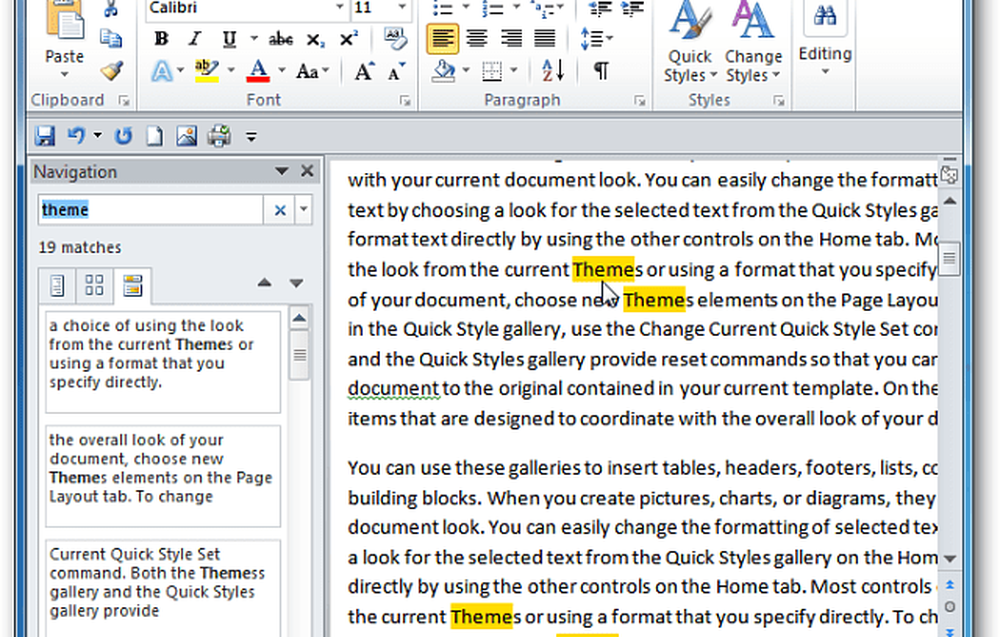Apply the yellow text highlight color

click(x=208, y=70)
